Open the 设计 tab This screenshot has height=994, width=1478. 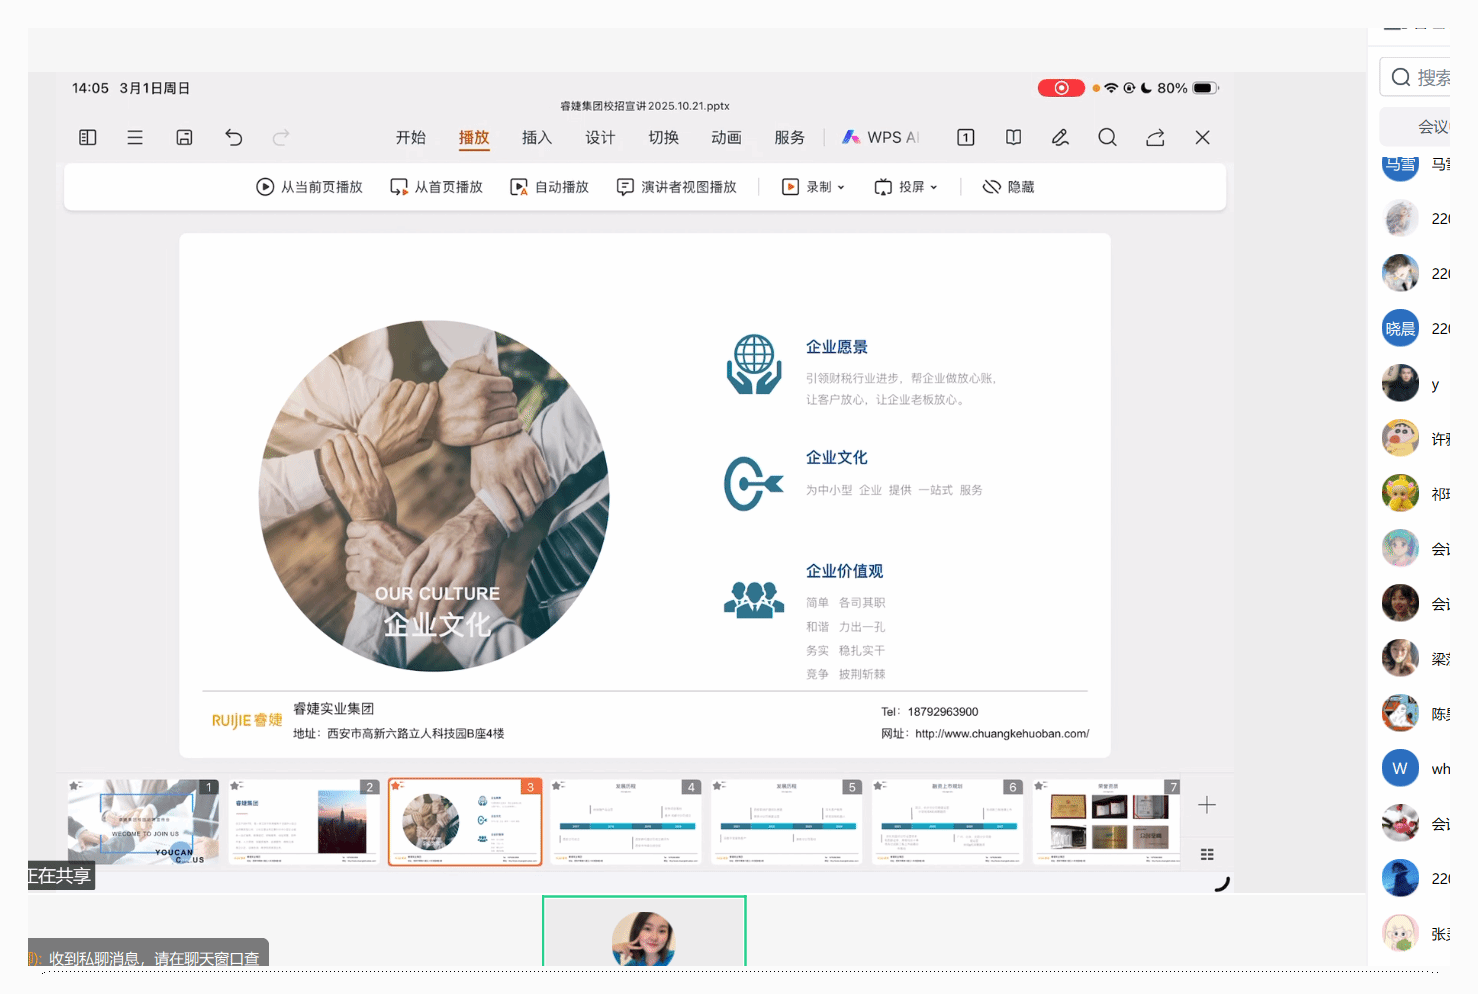(600, 138)
